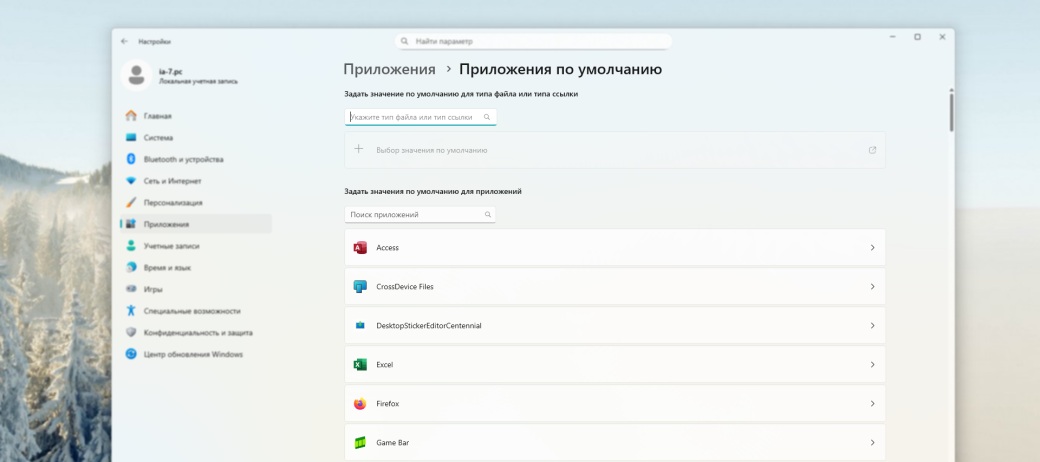Viewport: 1040px width, 462px height.
Task: Click the Центр обновления Windows icon
Action: (131, 355)
